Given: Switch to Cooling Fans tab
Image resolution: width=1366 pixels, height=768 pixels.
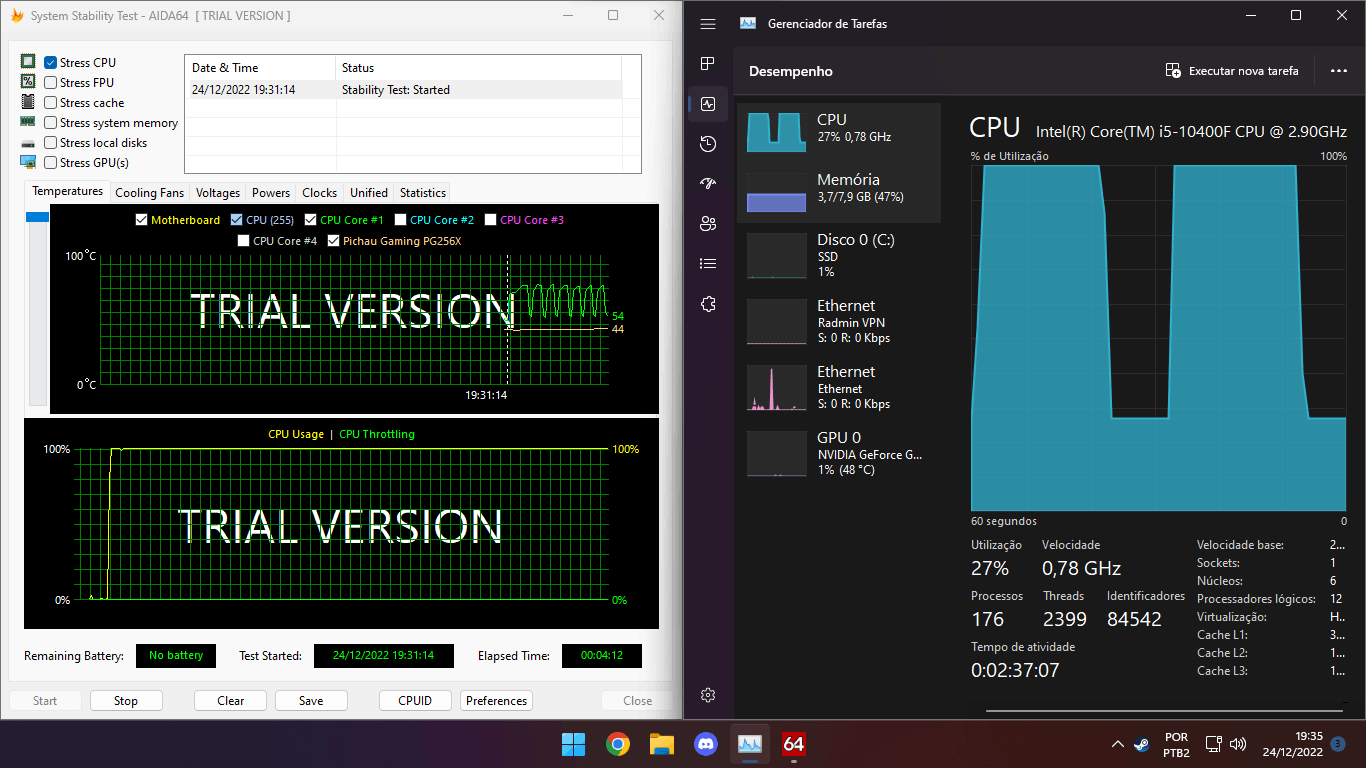Looking at the screenshot, I should pyautogui.click(x=150, y=193).
